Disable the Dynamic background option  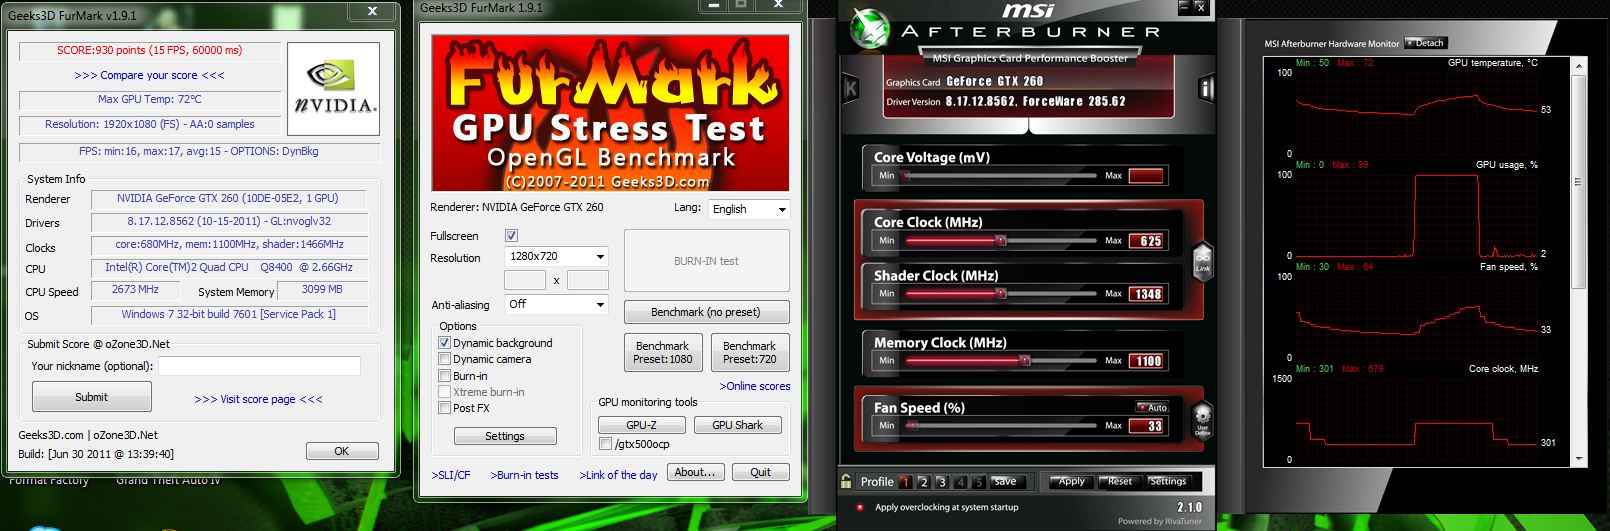(x=444, y=343)
